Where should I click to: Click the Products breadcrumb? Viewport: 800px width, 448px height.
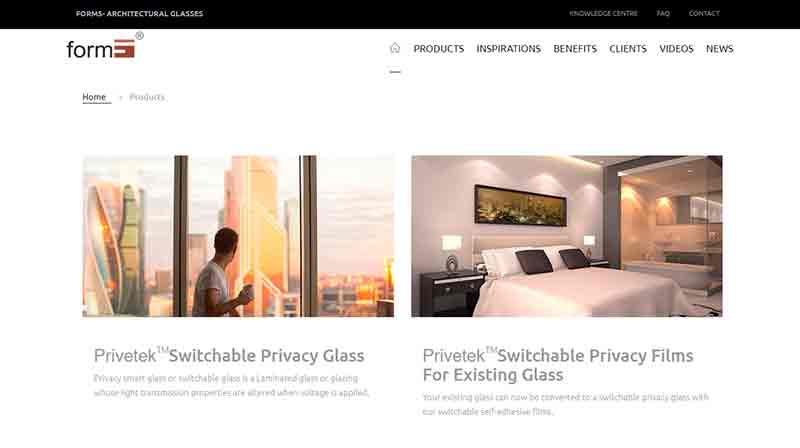[147, 97]
